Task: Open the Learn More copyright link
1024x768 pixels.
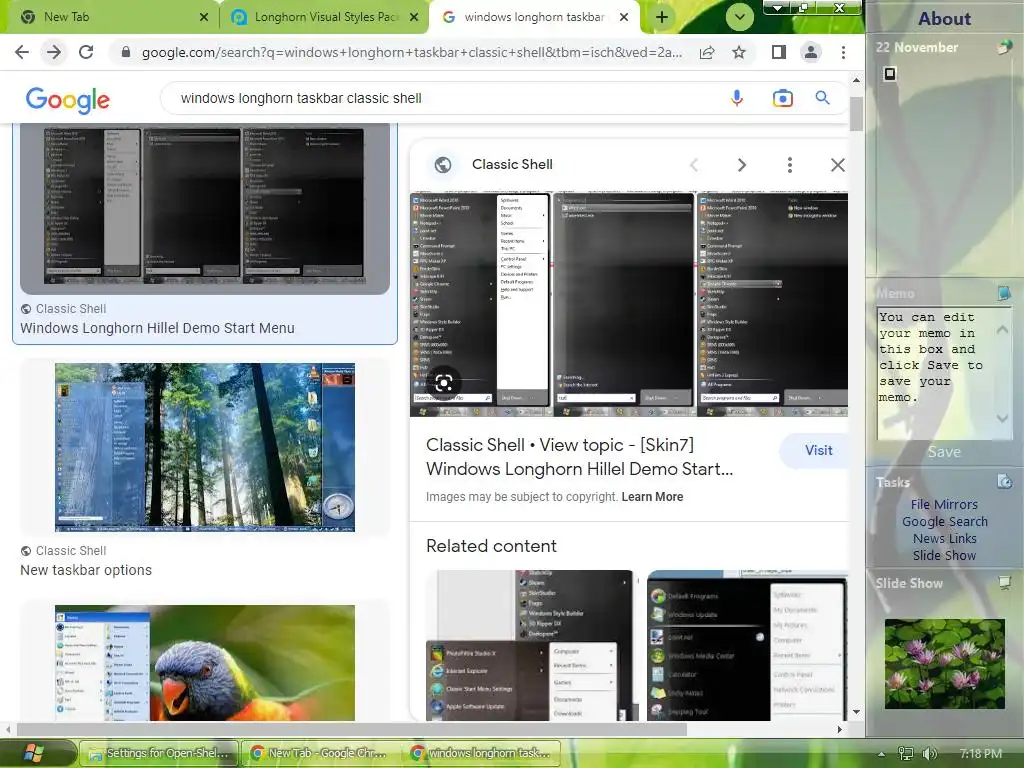Action: tap(652, 497)
